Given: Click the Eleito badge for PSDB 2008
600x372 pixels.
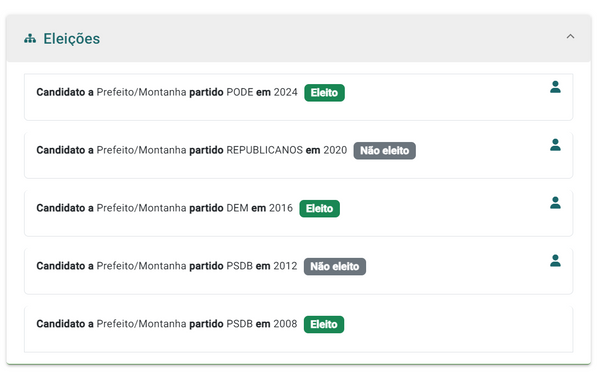Looking at the screenshot, I should (x=324, y=324).
